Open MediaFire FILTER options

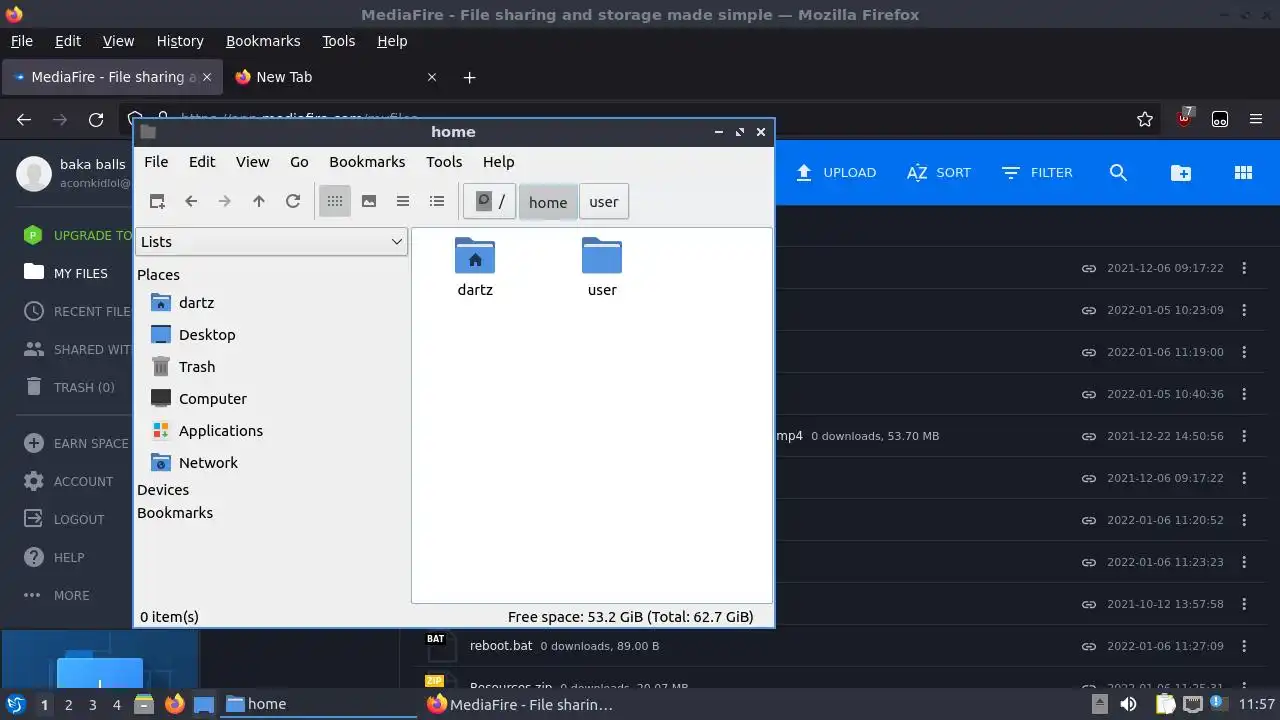[x=1037, y=172]
